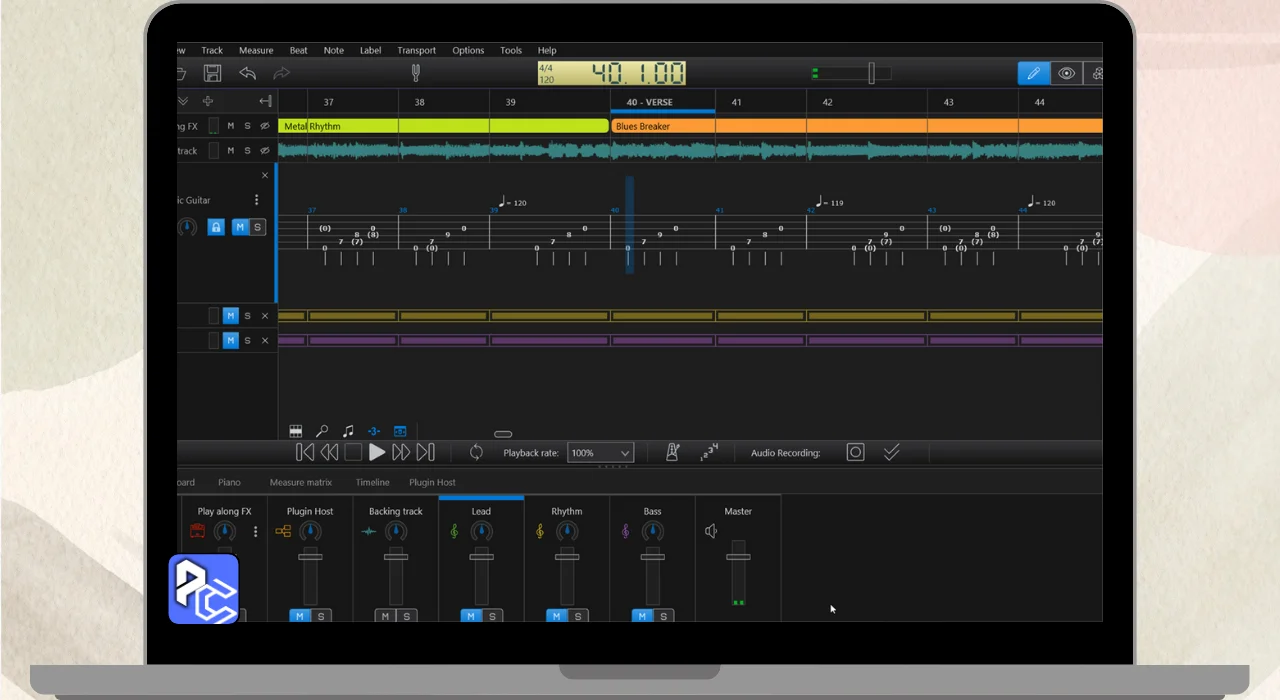Click the metronome icon

tap(673, 453)
